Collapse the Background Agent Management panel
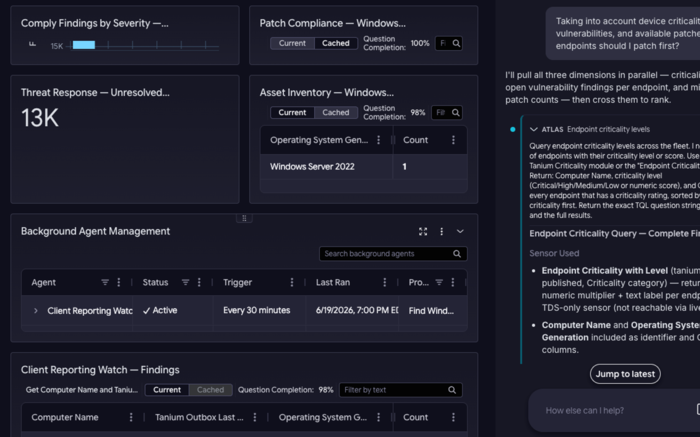The width and height of the screenshot is (700, 437). tap(460, 231)
